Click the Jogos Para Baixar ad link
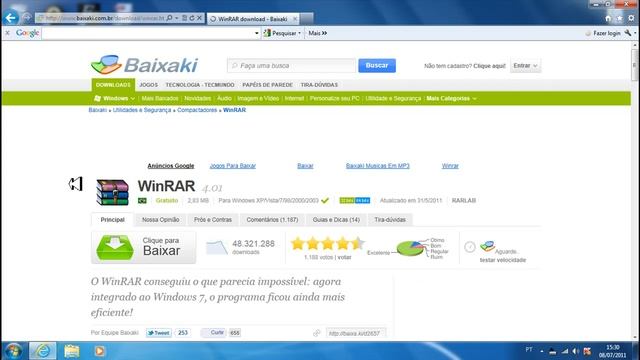 tap(233, 166)
